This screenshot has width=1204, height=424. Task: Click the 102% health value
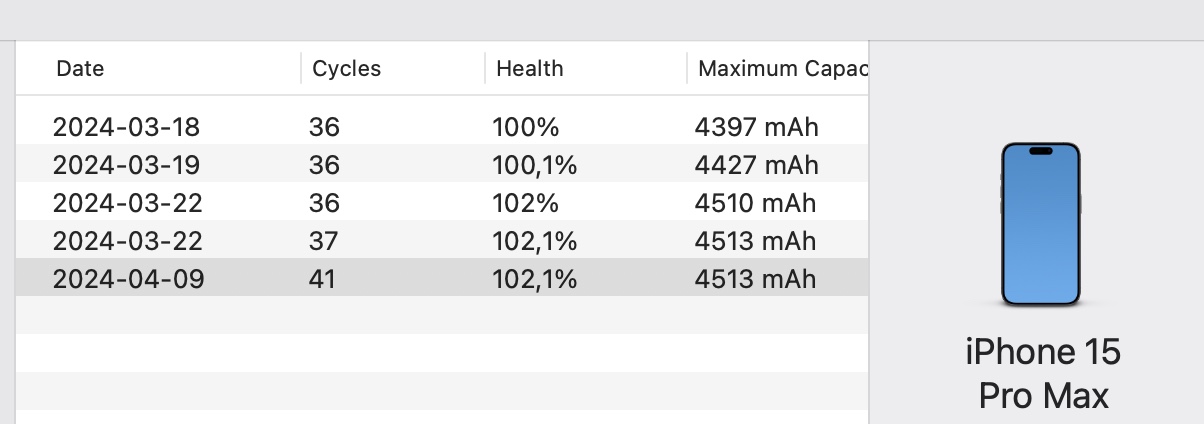pos(525,202)
